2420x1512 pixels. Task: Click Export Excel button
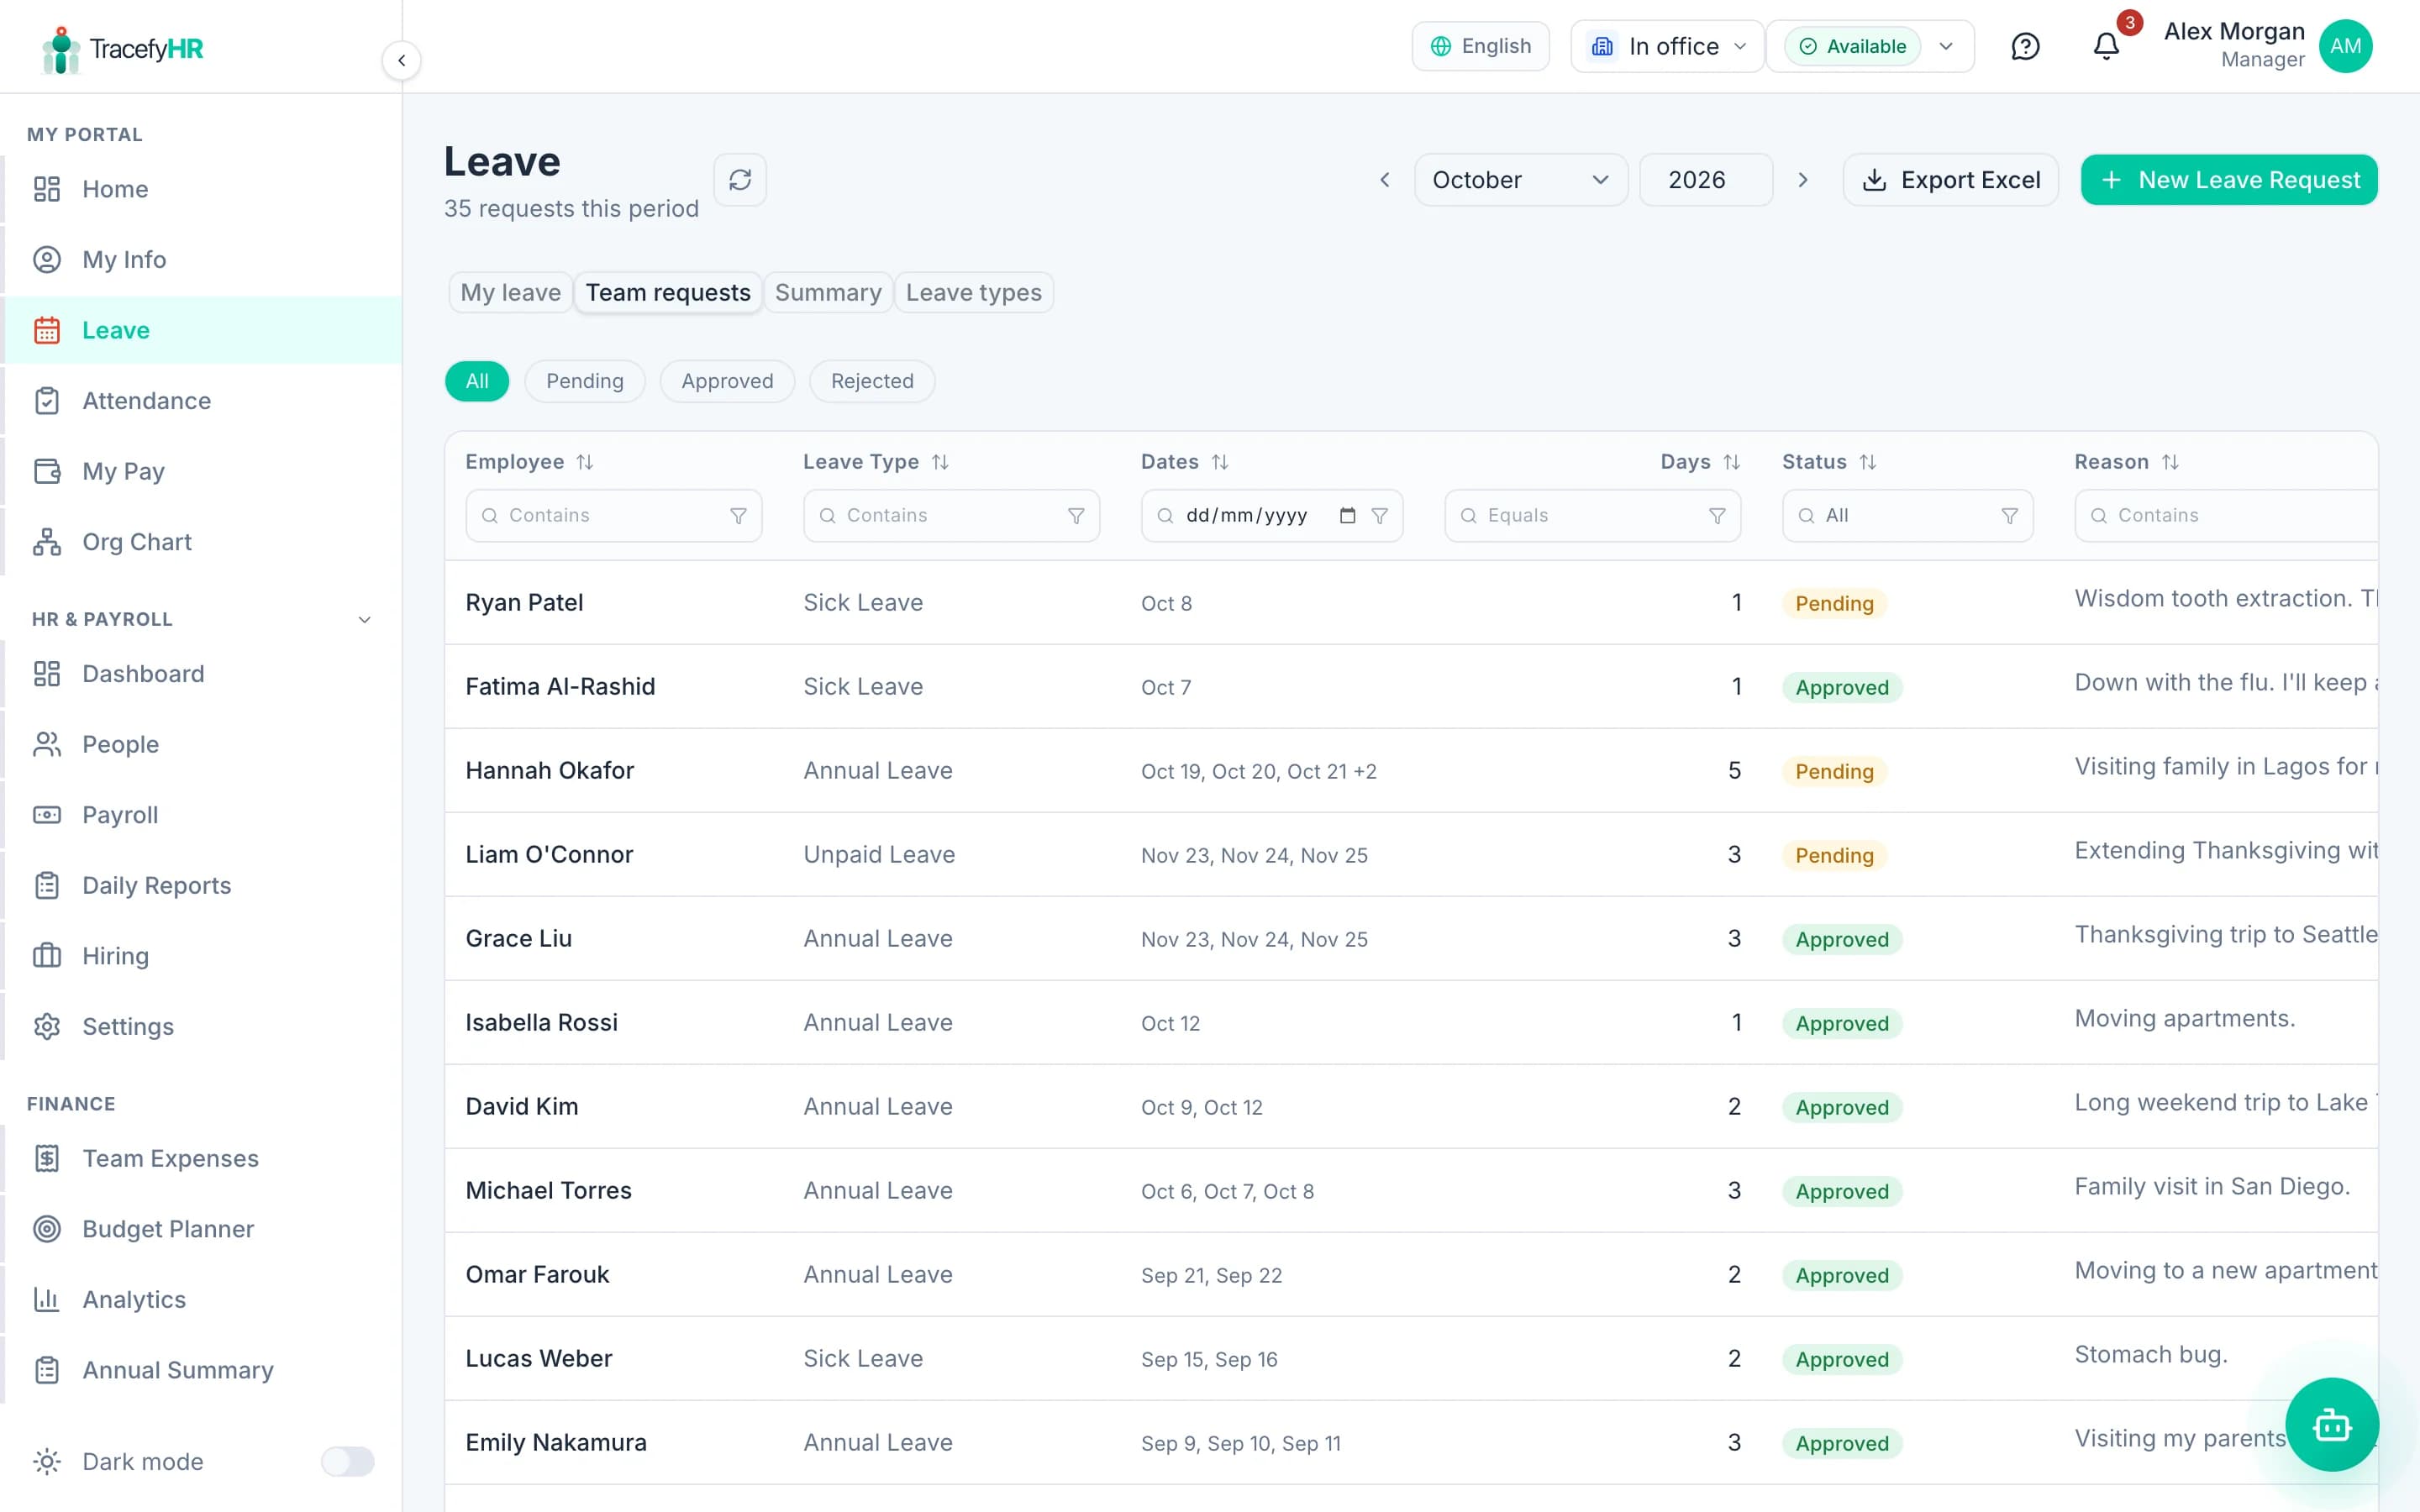pyautogui.click(x=1950, y=180)
